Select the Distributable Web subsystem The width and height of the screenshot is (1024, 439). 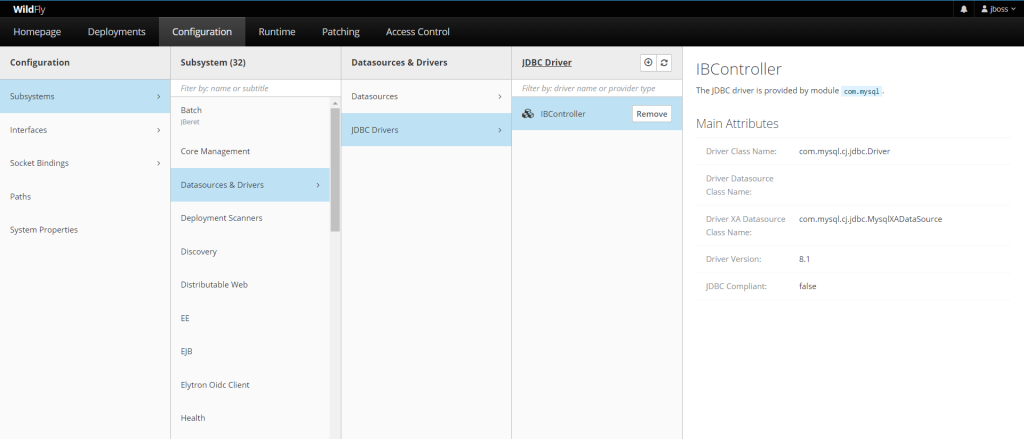pos(250,285)
